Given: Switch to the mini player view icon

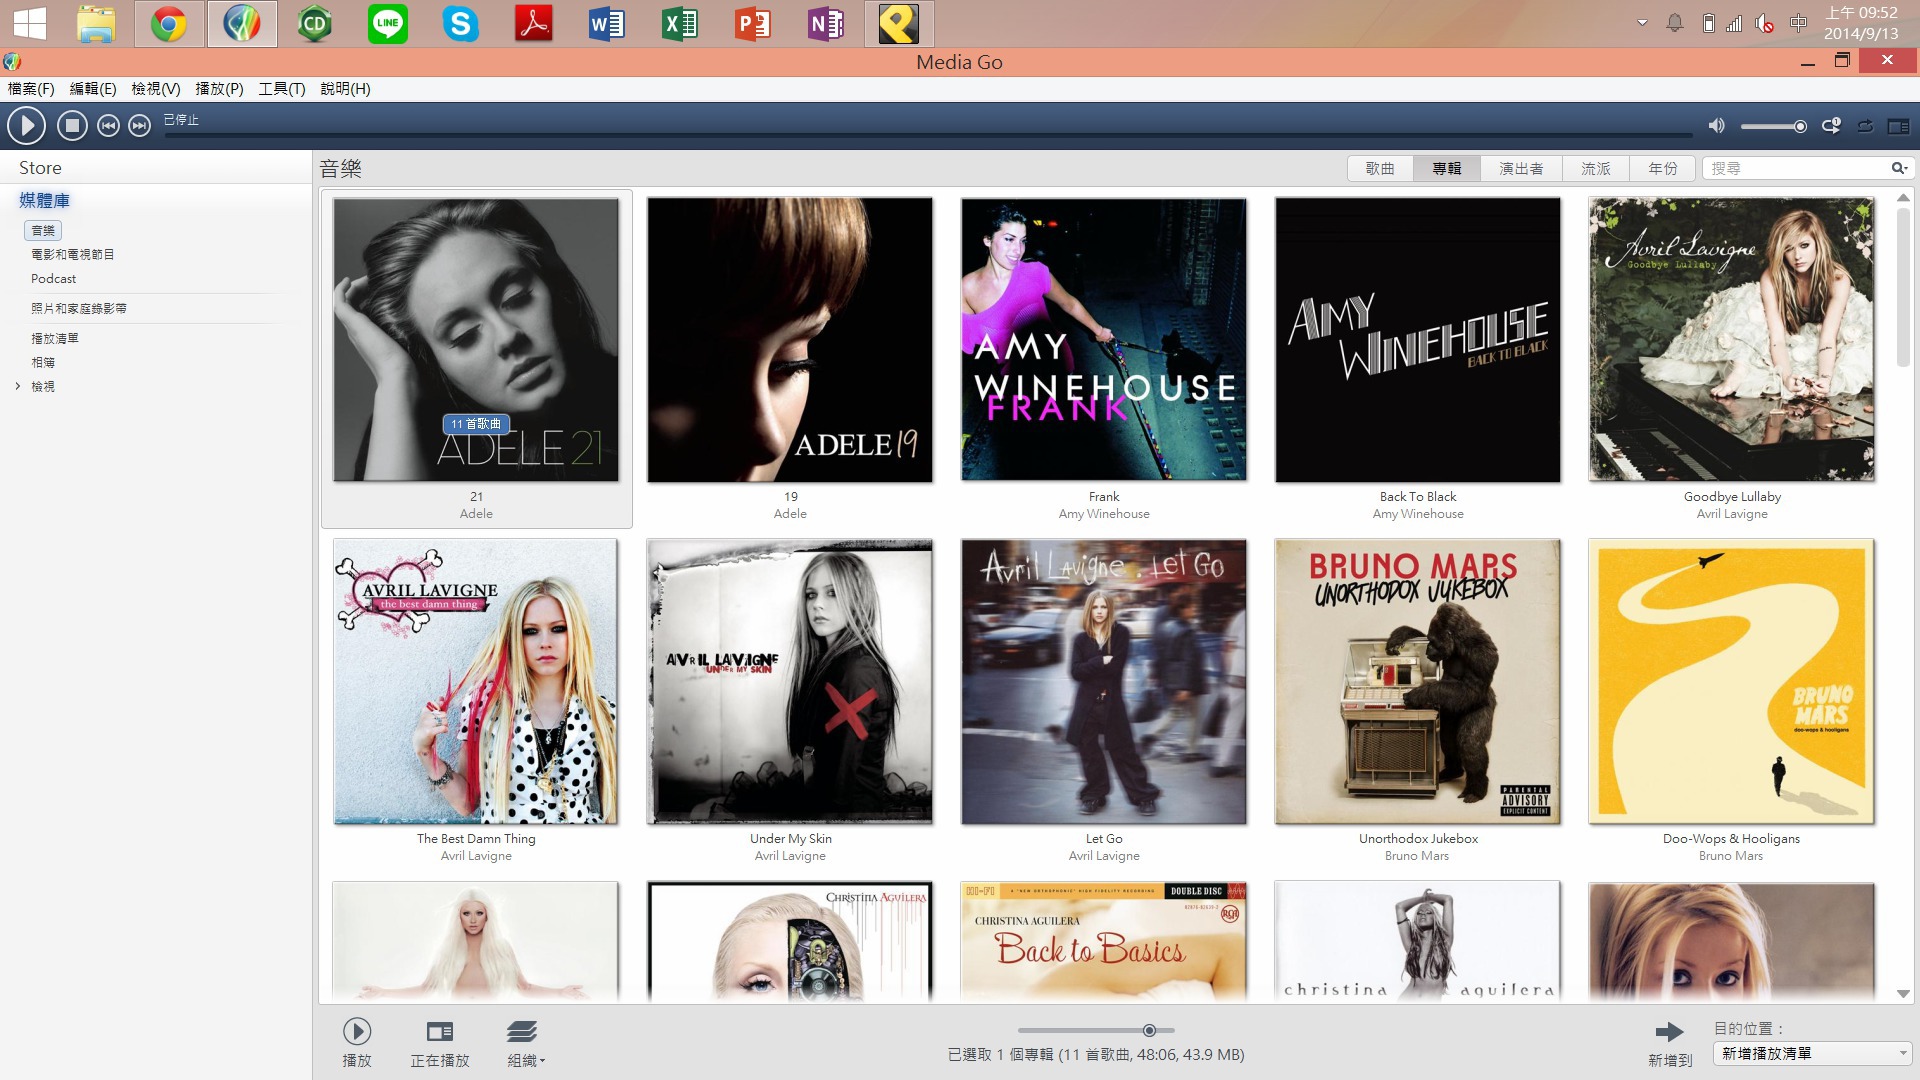Looking at the screenshot, I should [1898, 126].
